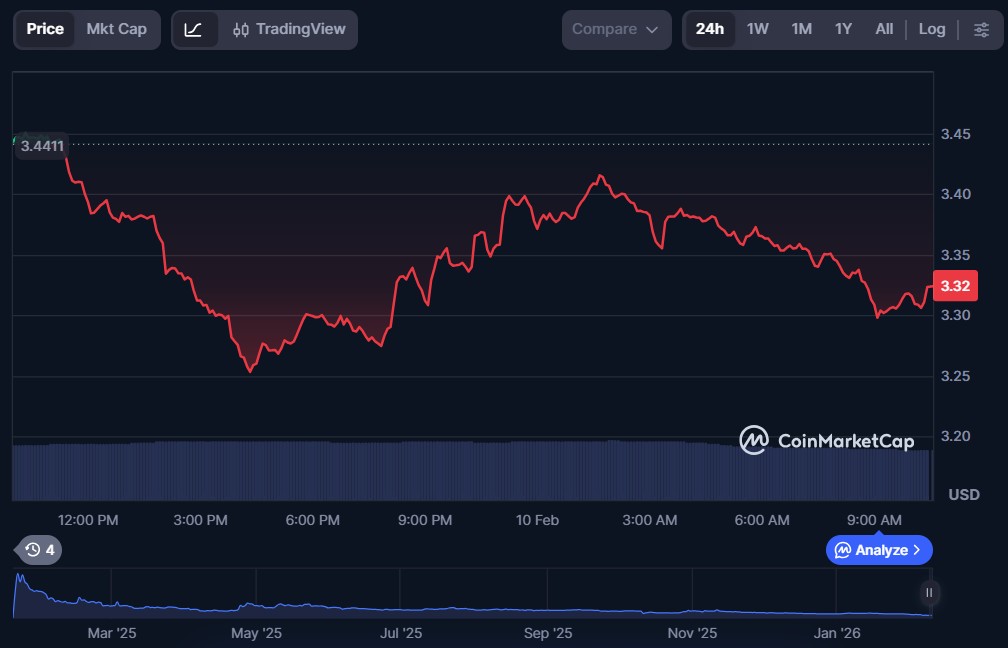Select the 1M time range

point(801,29)
